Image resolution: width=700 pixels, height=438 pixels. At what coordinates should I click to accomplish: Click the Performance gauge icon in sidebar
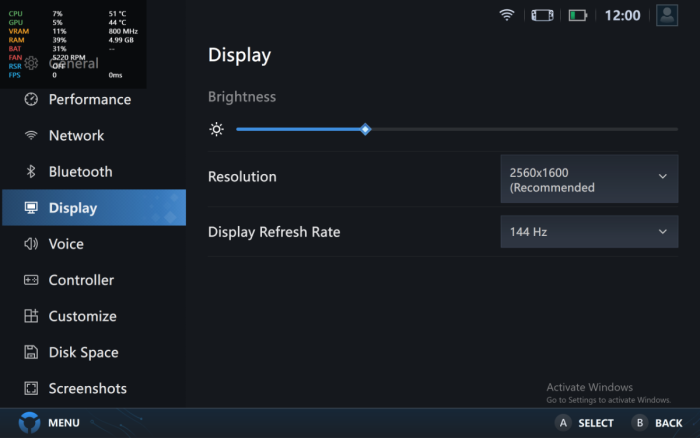31,99
